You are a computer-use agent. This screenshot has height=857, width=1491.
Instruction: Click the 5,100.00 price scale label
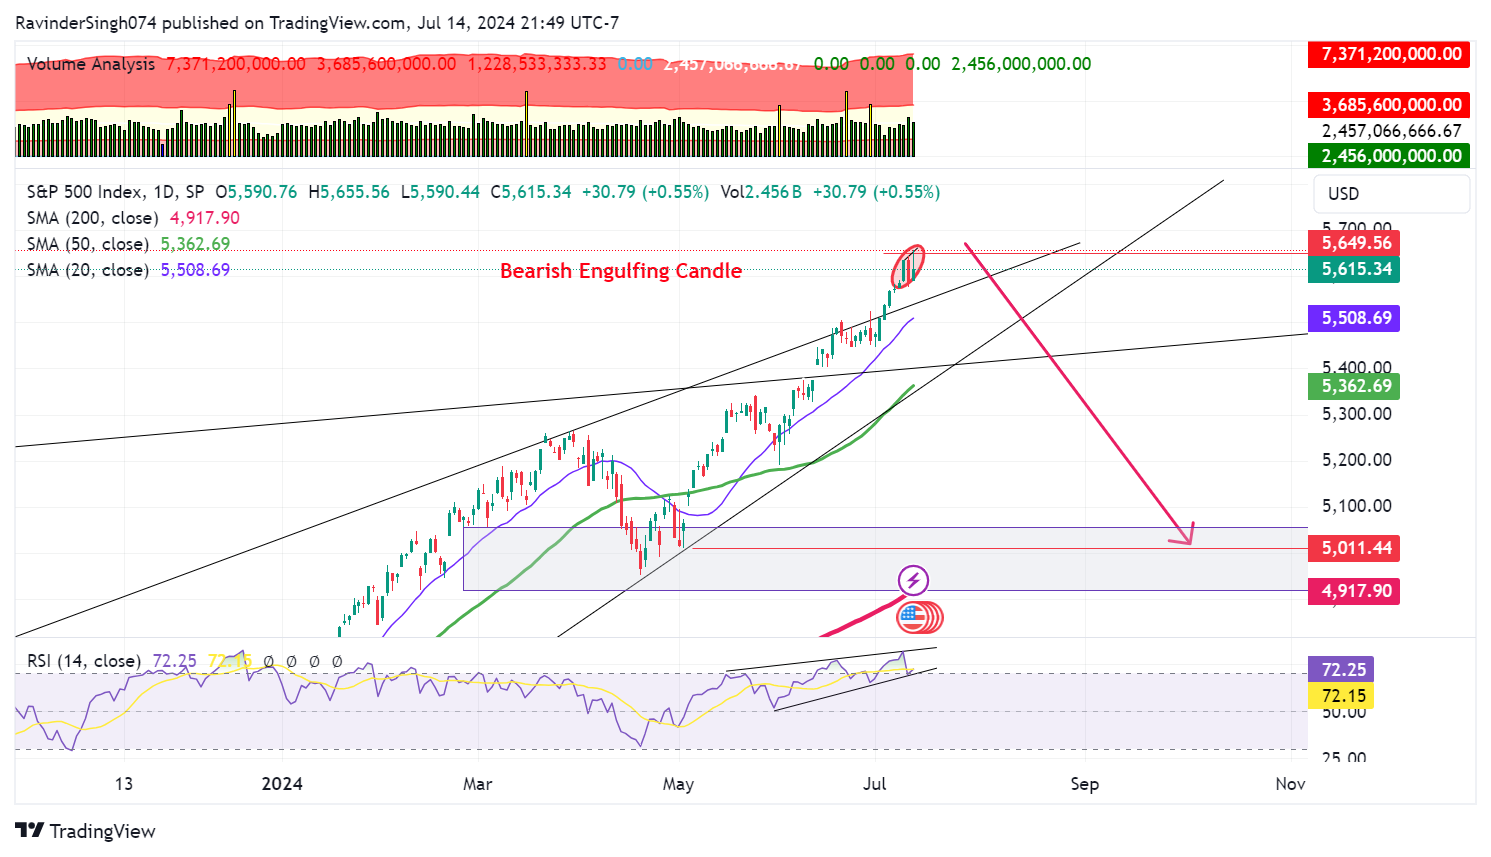[x=1356, y=506]
